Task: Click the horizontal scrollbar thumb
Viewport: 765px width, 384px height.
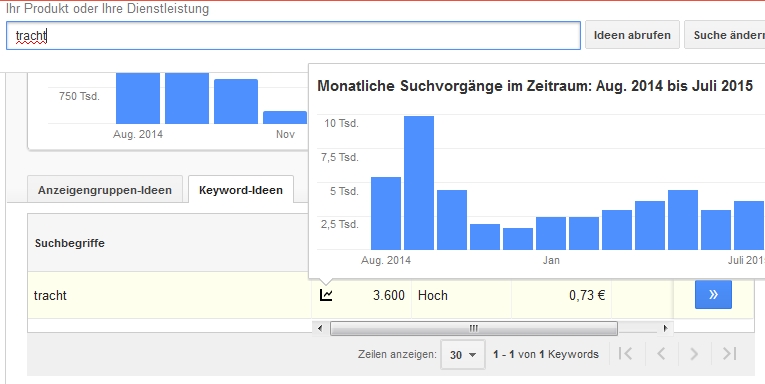Action: click(x=474, y=328)
